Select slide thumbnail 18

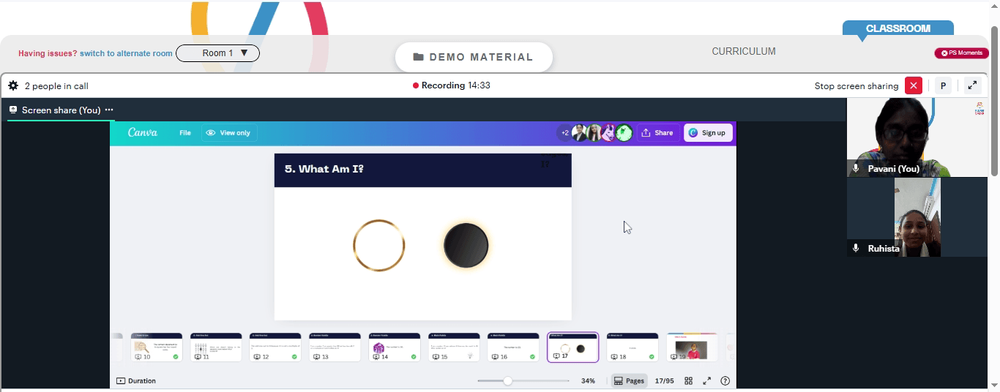632,347
